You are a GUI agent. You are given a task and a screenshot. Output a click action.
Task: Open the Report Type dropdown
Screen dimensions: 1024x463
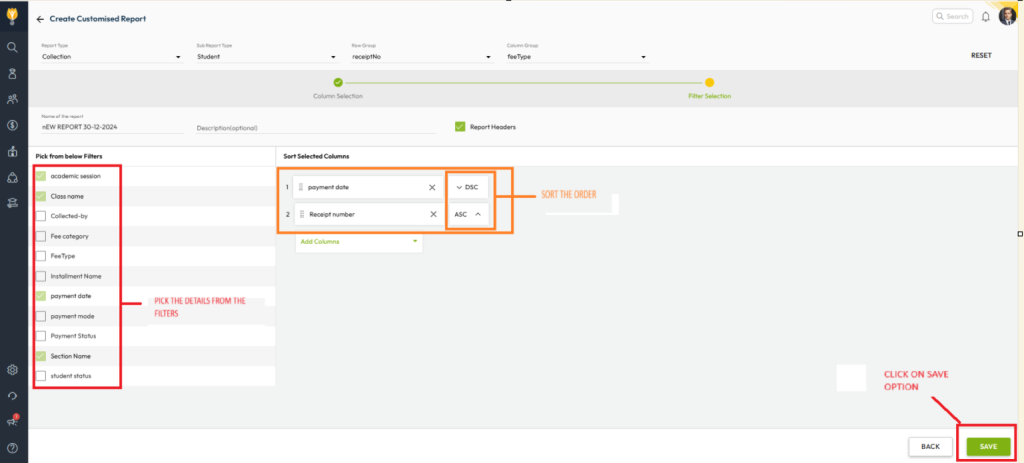pyautogui.click(x=110, y=57)
